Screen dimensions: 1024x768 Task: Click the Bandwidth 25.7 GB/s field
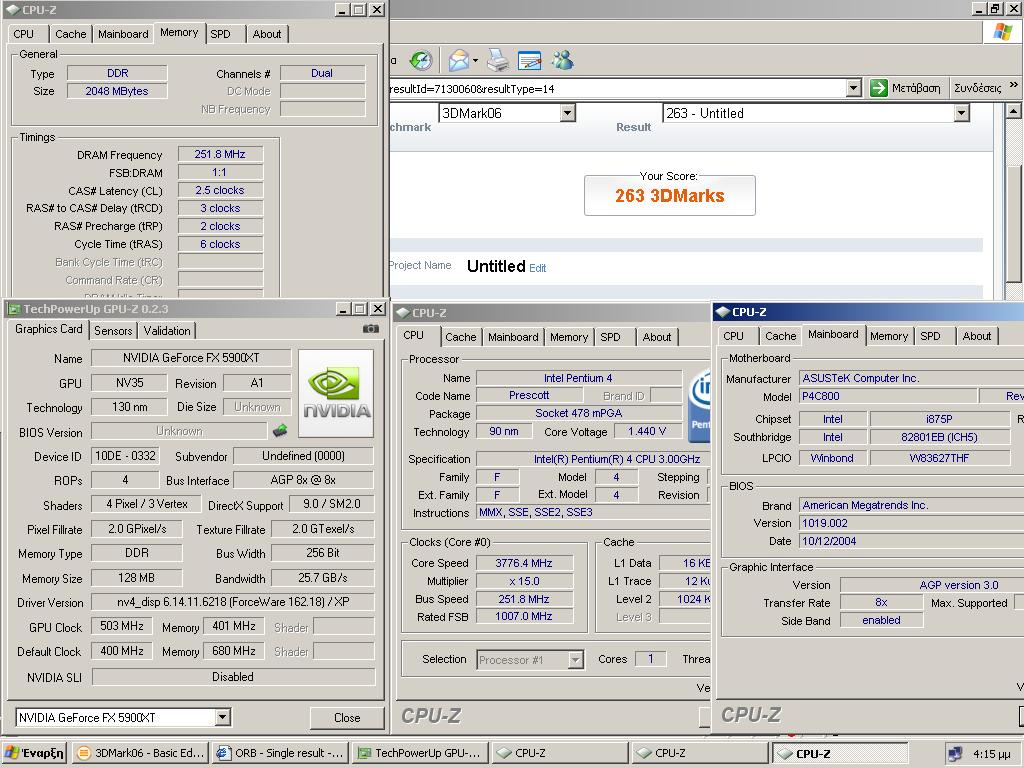tap(323, 577)
